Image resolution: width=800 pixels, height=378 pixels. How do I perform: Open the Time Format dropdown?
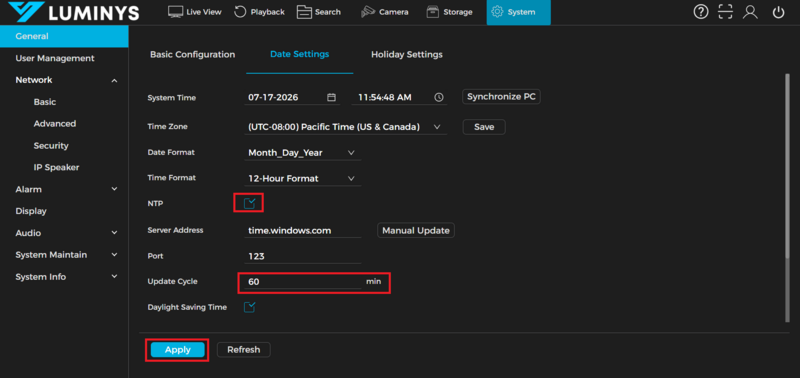coord(303,179)
